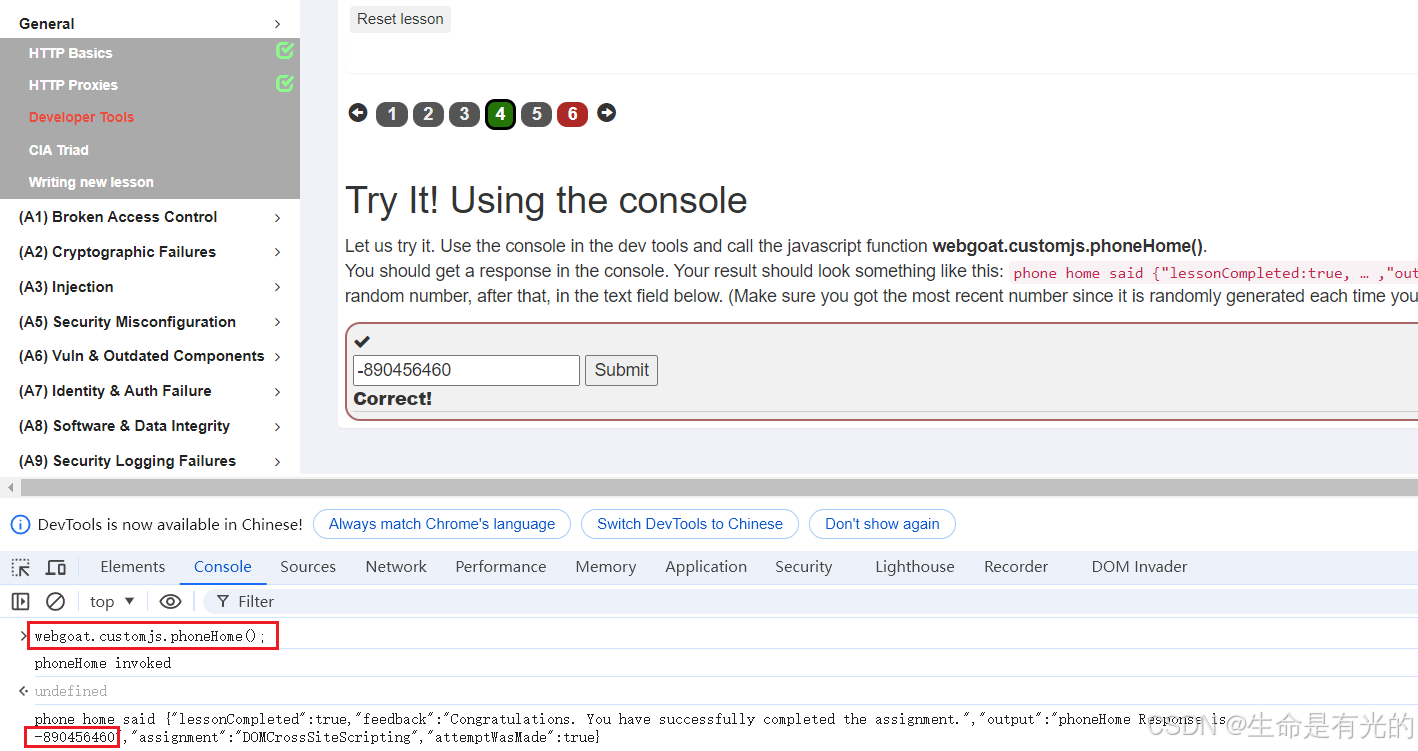Open the HTTP Proxies lesson

tap(73, 85)
